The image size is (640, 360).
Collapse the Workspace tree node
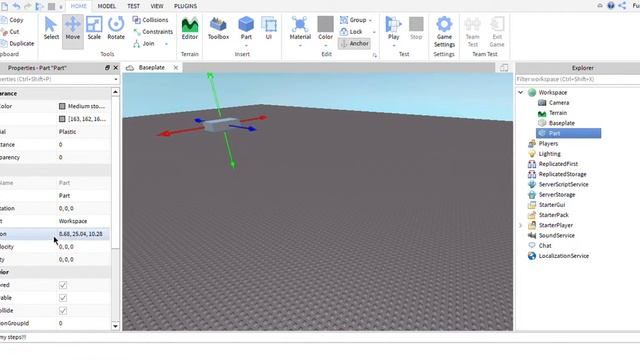(x=520, y=92)
